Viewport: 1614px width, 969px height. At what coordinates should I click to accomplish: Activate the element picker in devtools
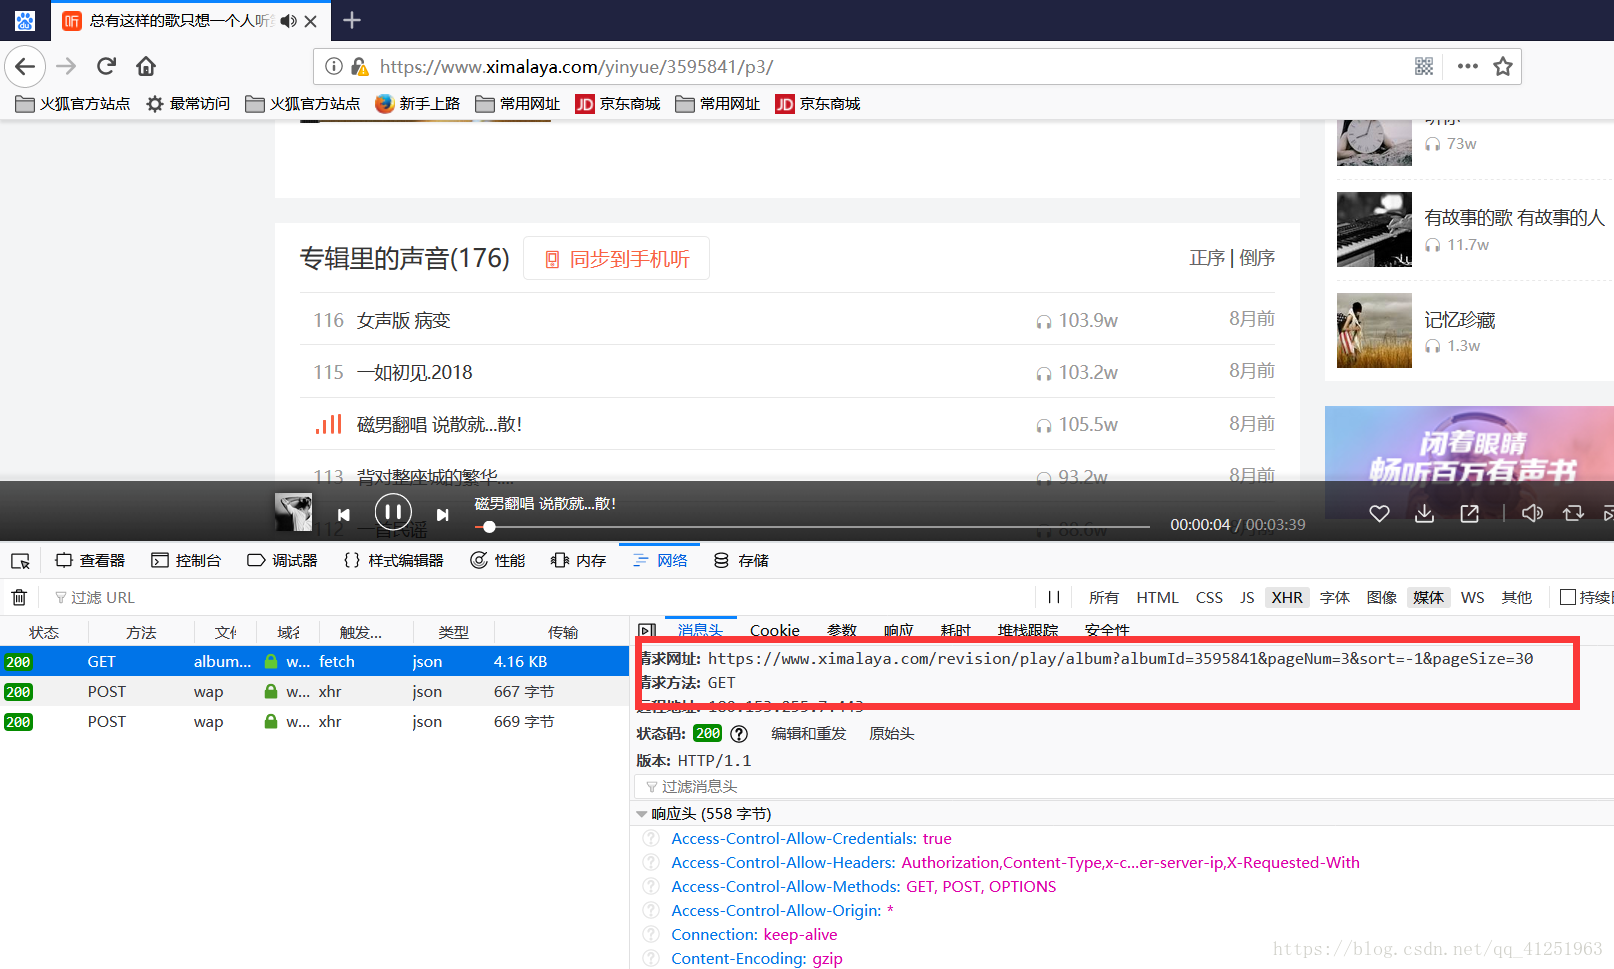point(20,561)
